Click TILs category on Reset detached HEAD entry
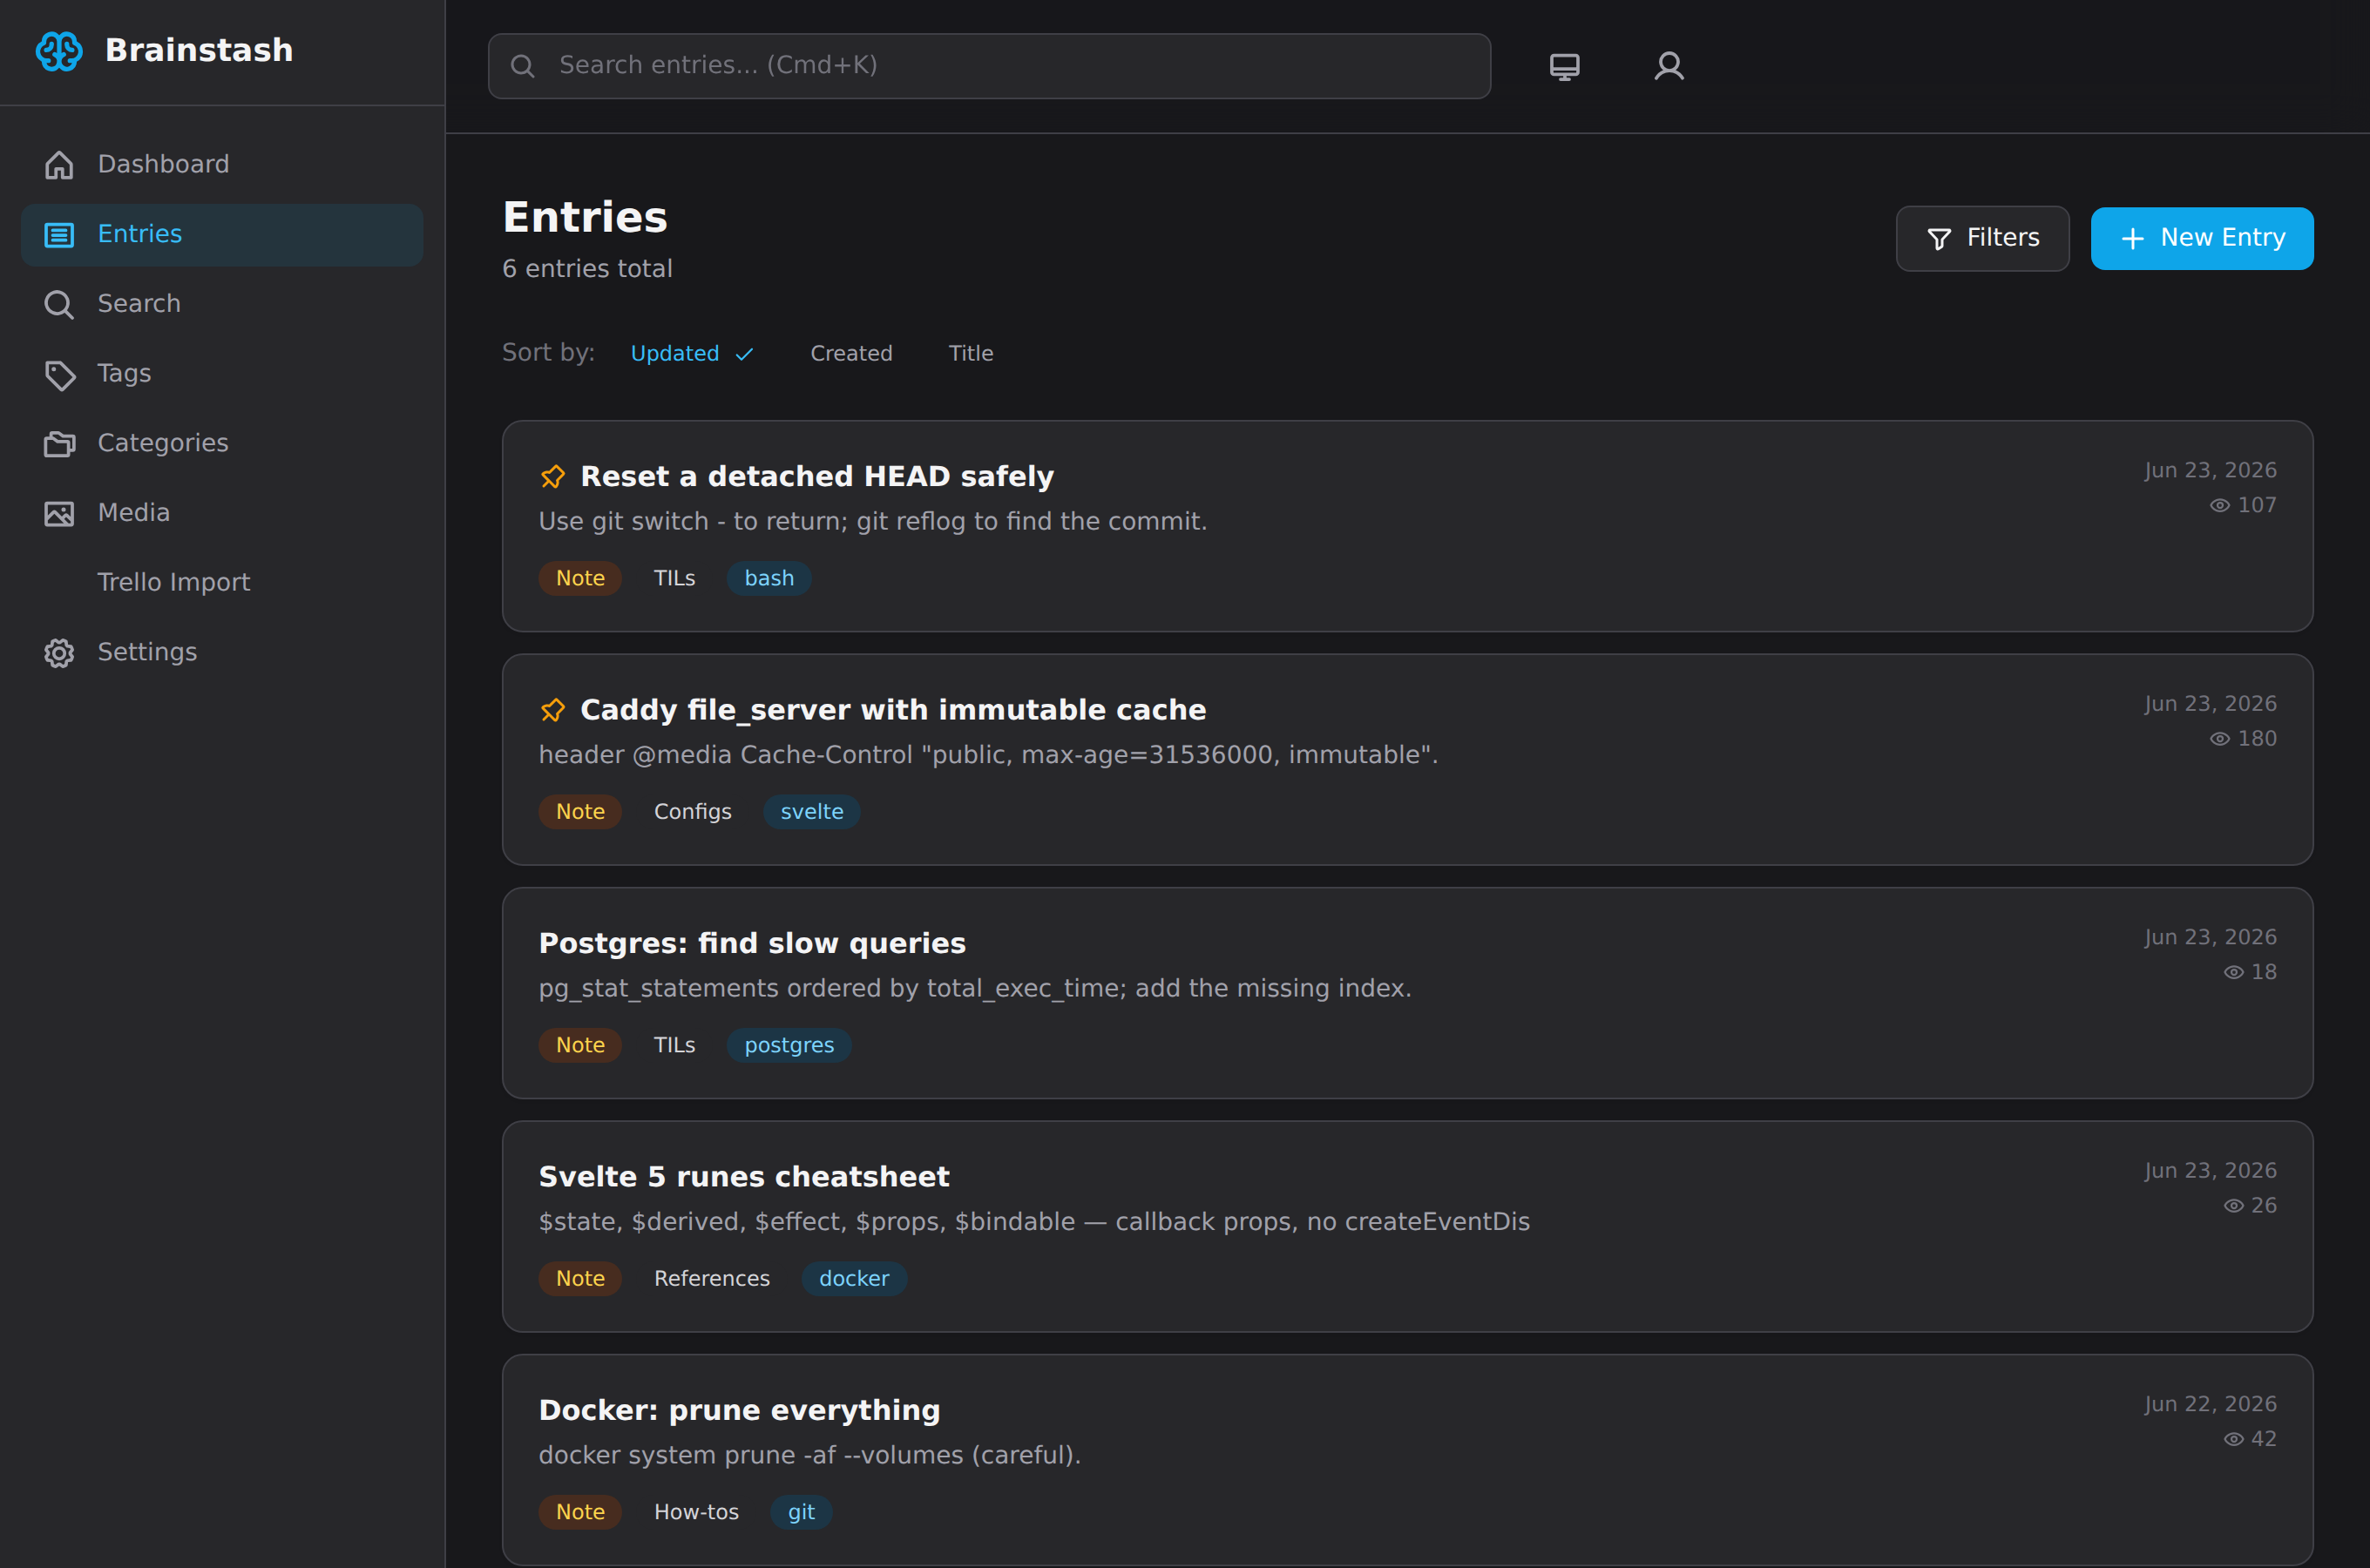The image size is (2370, 1568). tap(674, 579)
